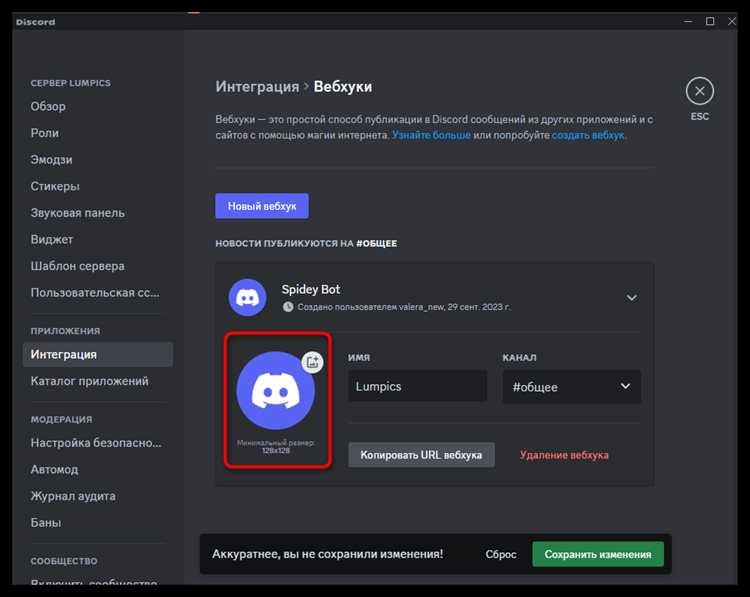Viewport: 750px width, 597px height.
Task: Open Автомод settings section
Action: 54,469
